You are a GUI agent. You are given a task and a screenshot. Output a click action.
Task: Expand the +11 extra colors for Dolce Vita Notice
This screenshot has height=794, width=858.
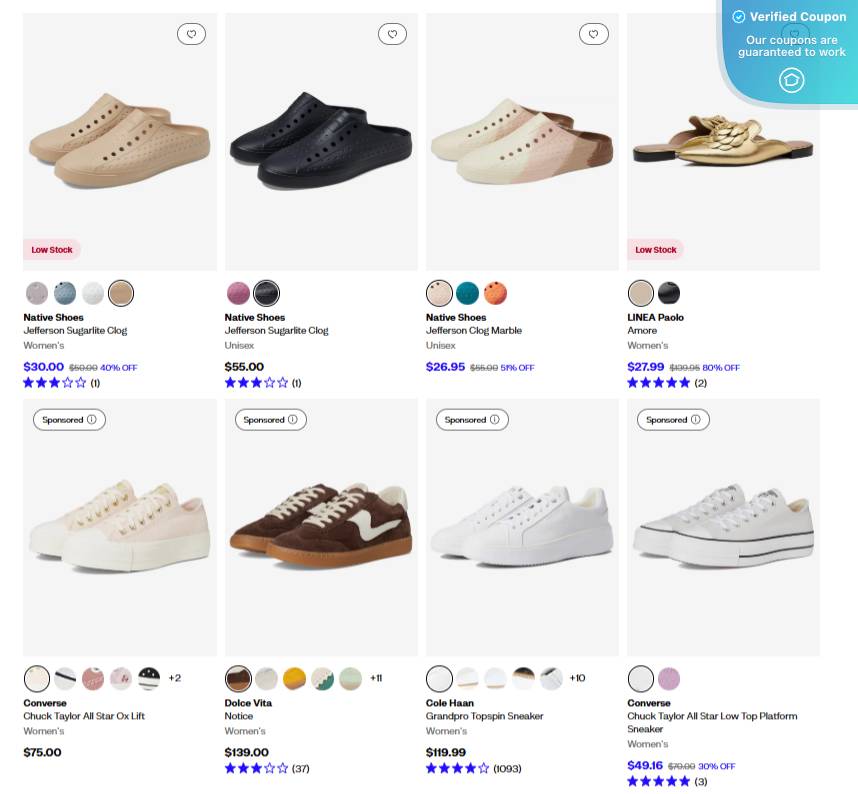click(x=376, y=678)
